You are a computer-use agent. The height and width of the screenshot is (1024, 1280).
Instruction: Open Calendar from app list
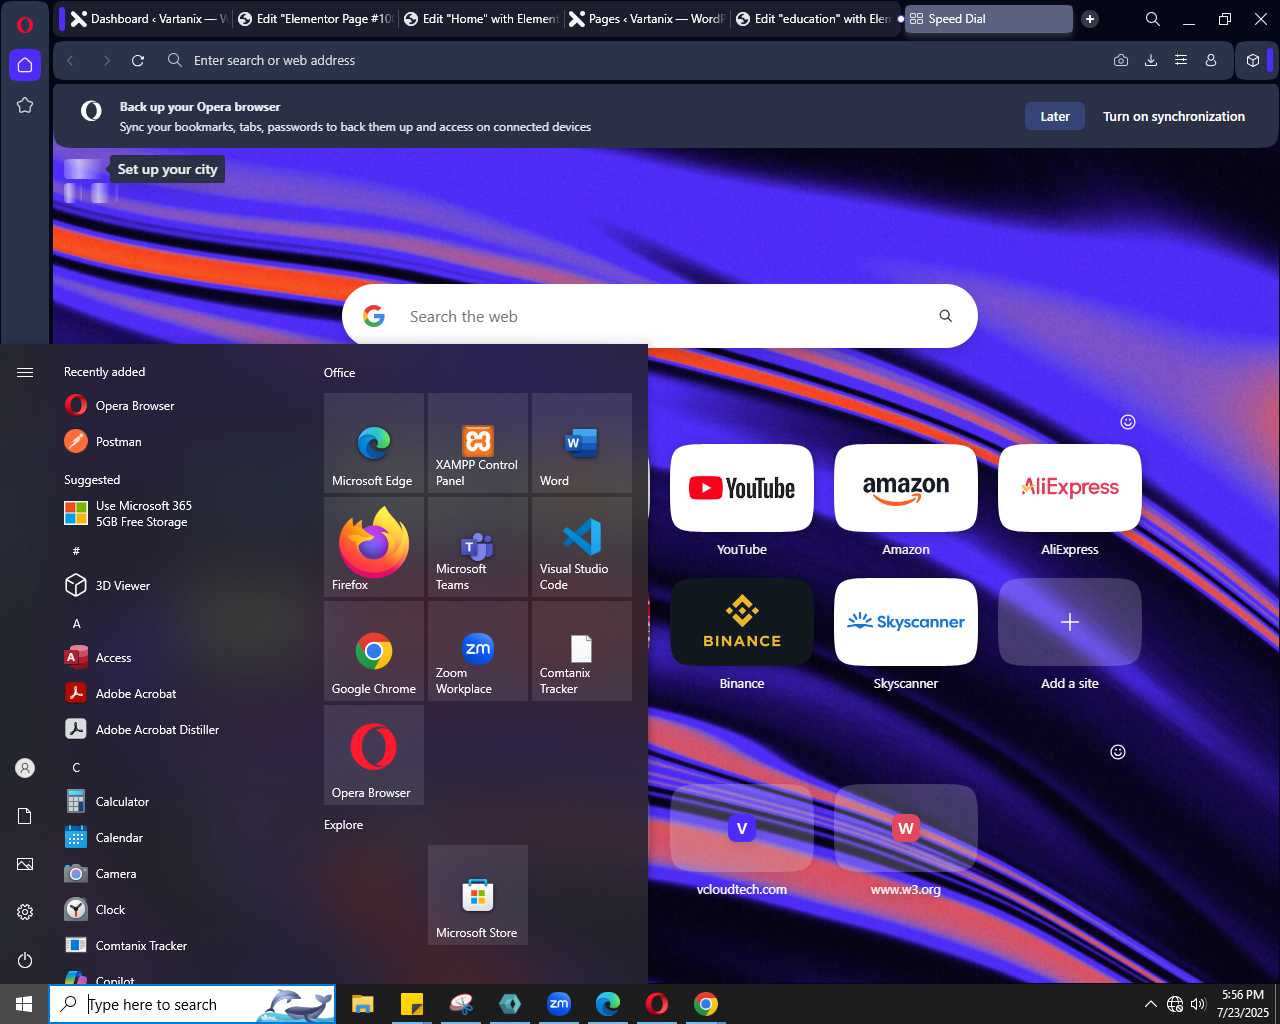pyautogui.click(x=180, y=837)
